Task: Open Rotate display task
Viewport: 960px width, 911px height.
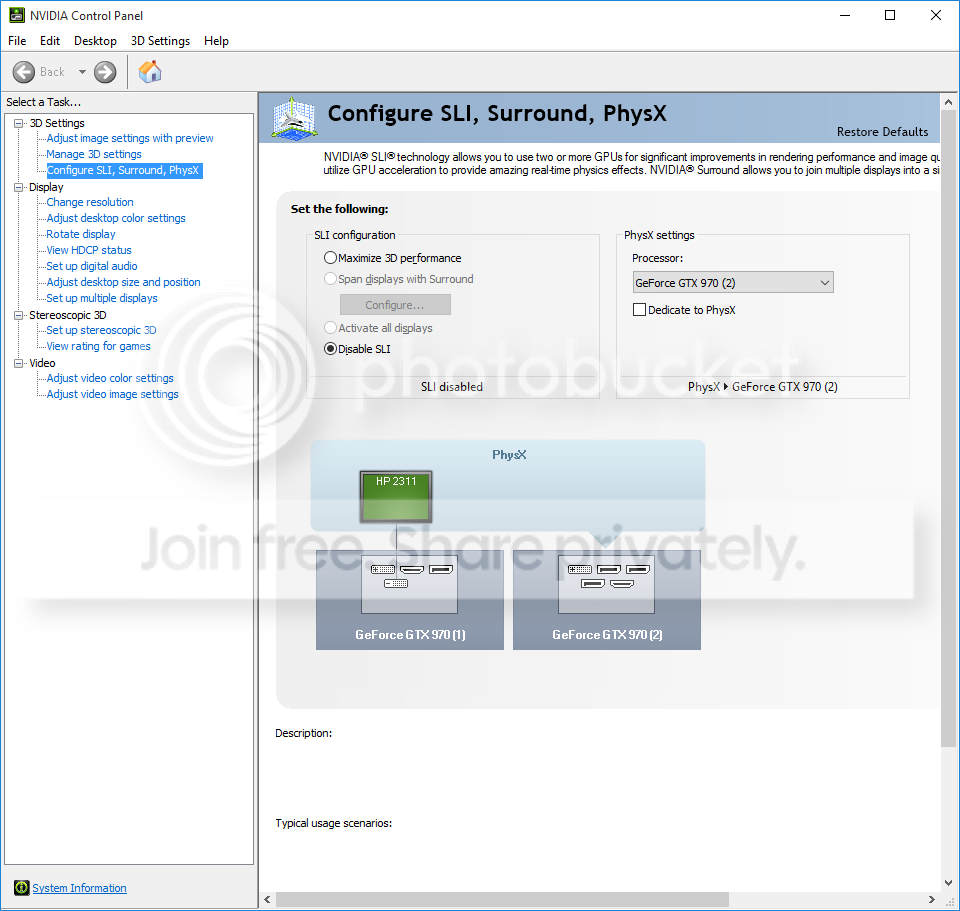Action: (81, 234)
